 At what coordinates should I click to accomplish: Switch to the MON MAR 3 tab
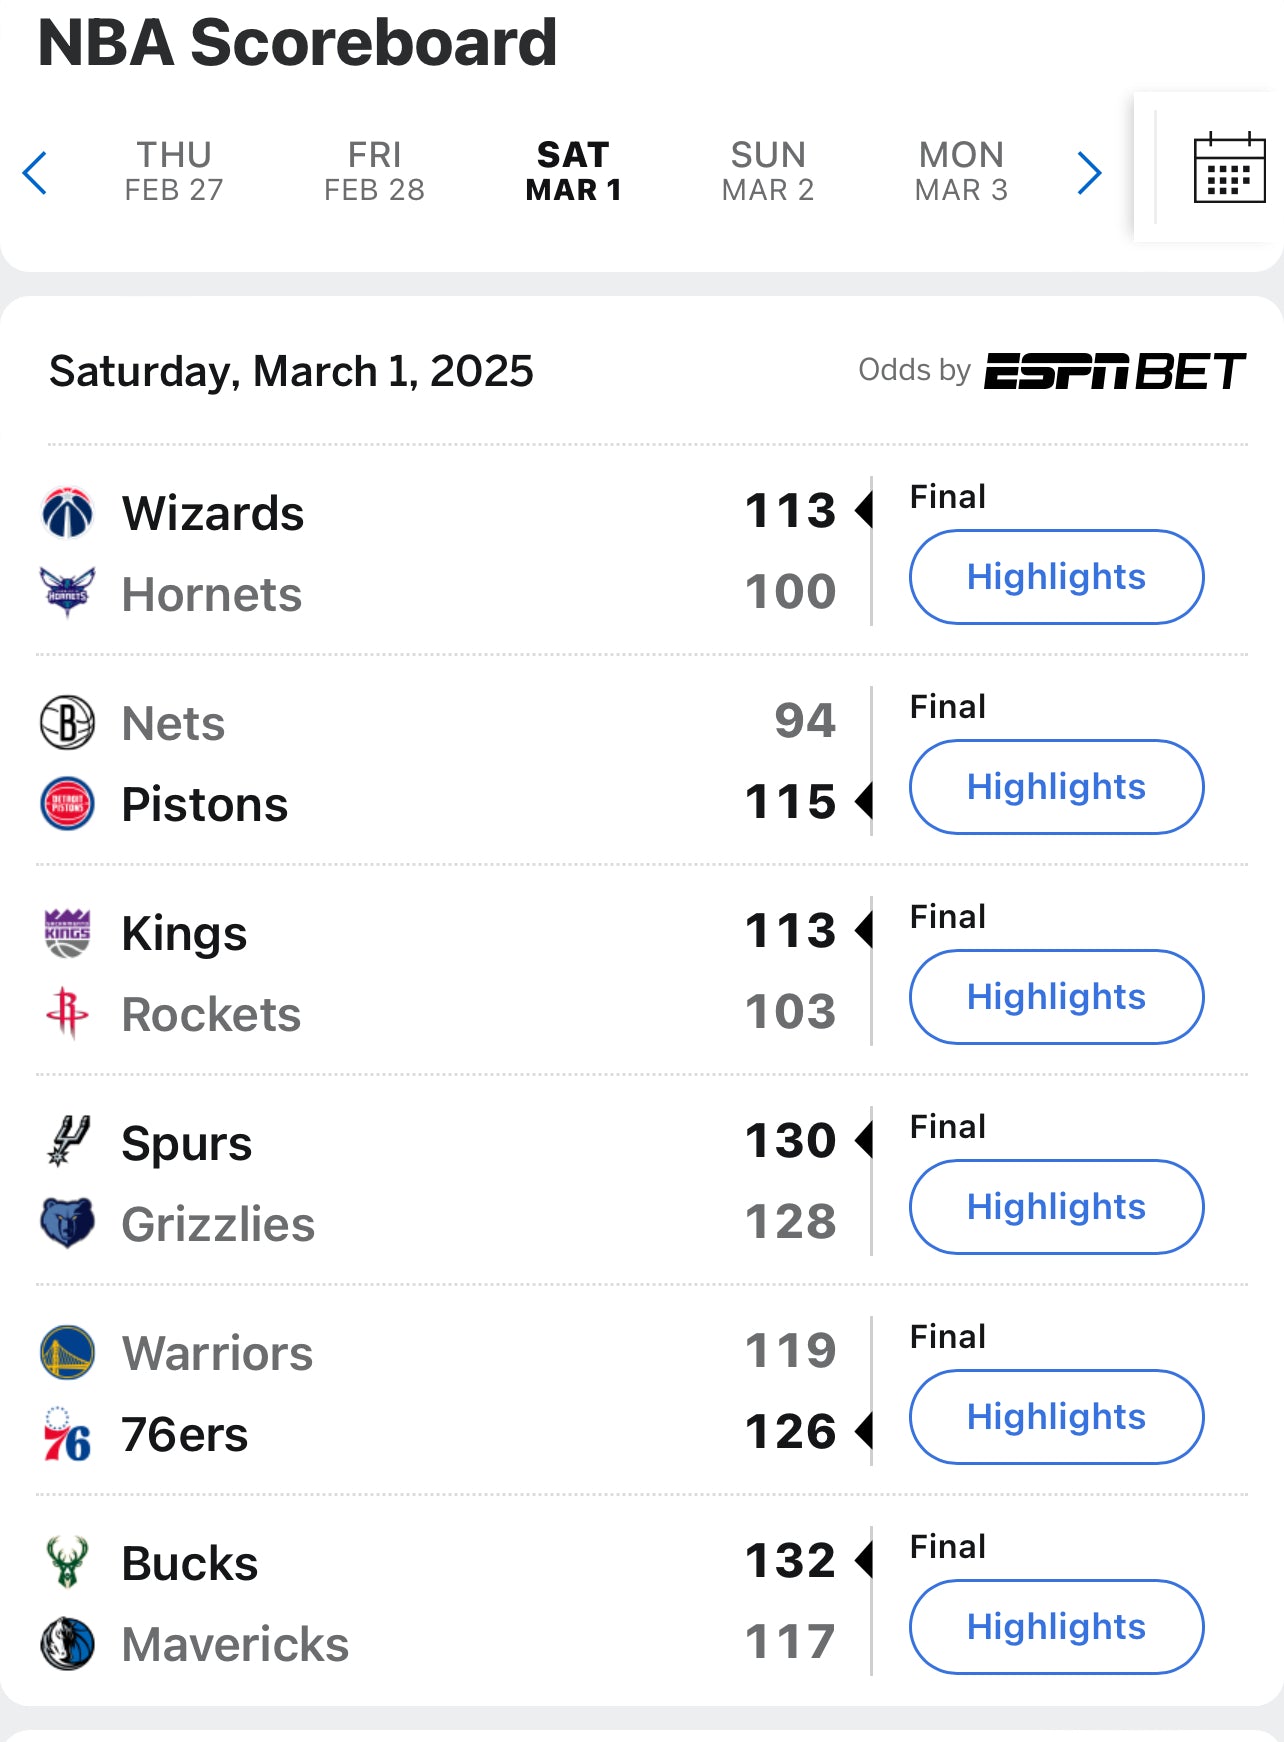click(x=961, y=171)
